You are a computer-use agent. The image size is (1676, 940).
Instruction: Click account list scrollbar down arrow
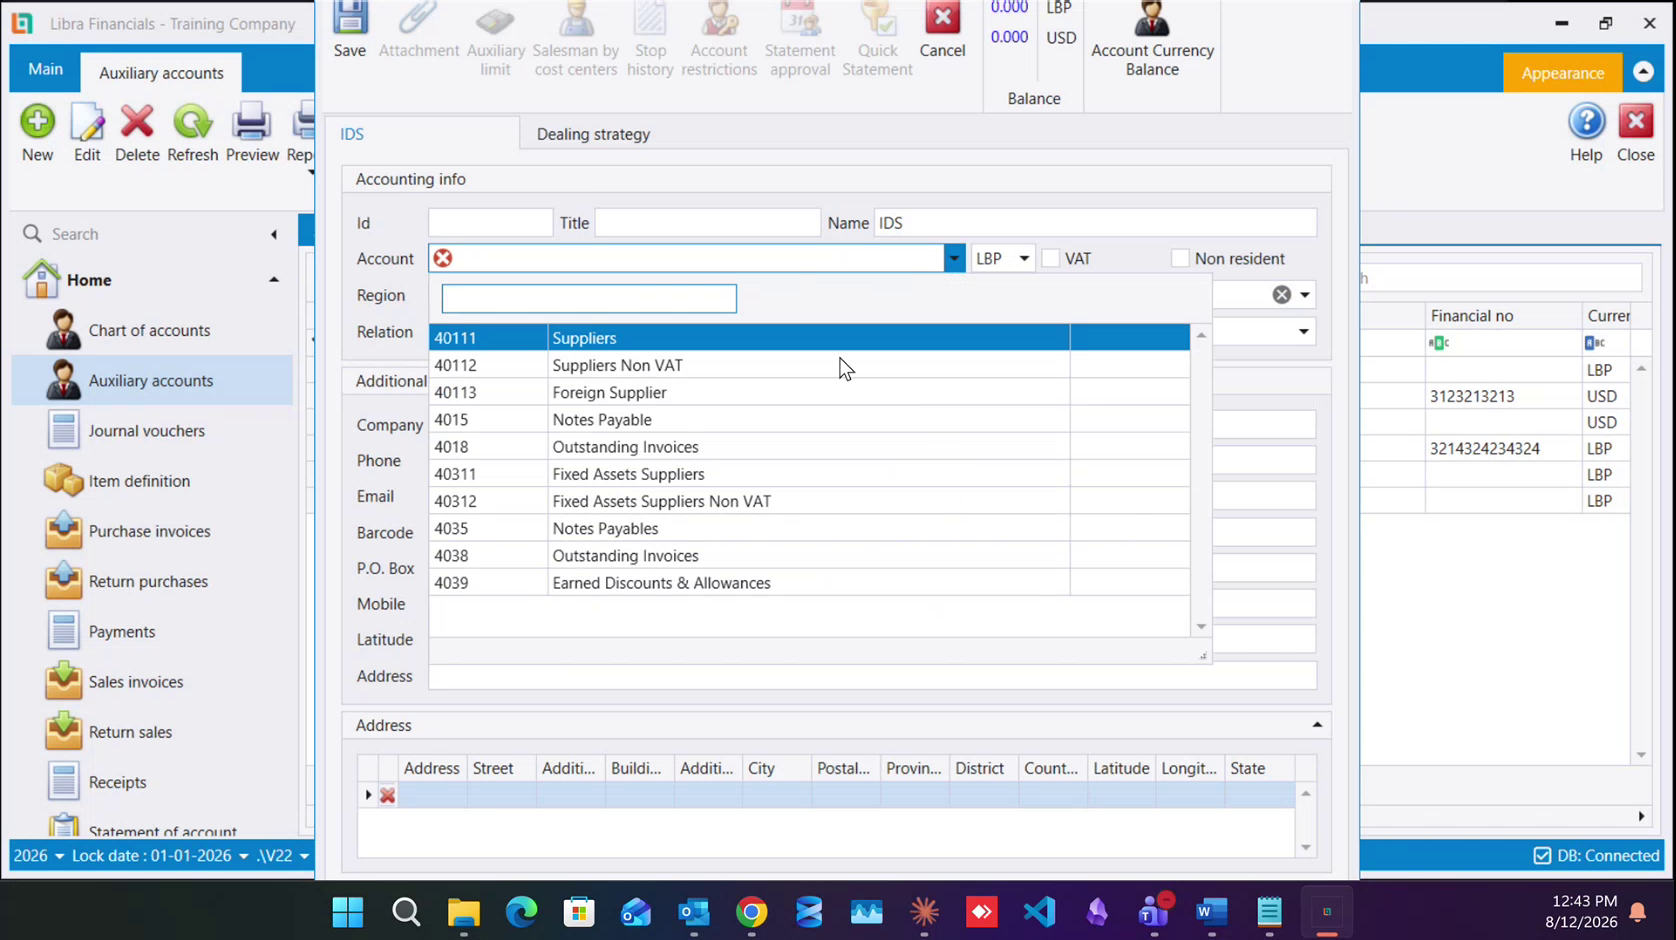pos(1201,627)
